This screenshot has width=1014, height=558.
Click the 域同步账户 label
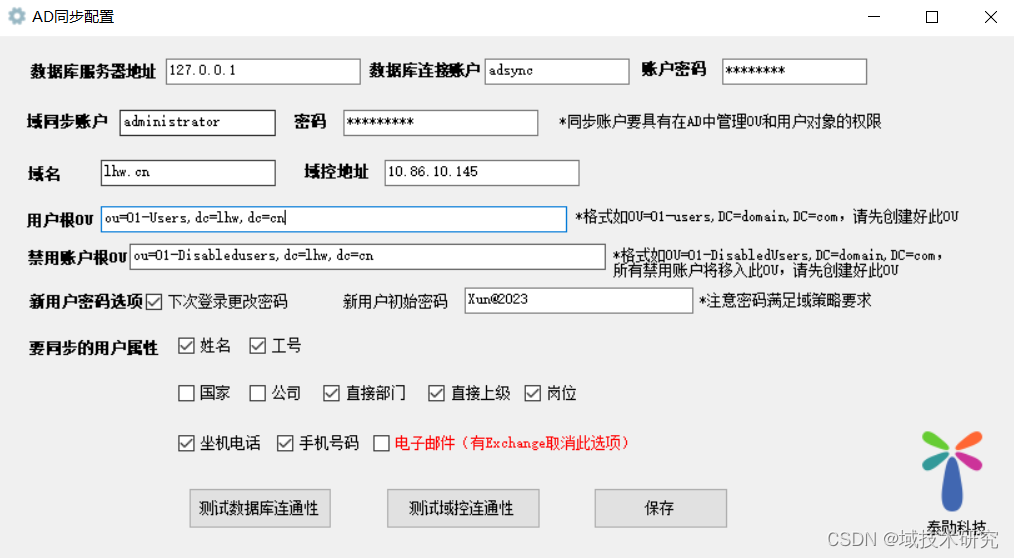(67, 122)
